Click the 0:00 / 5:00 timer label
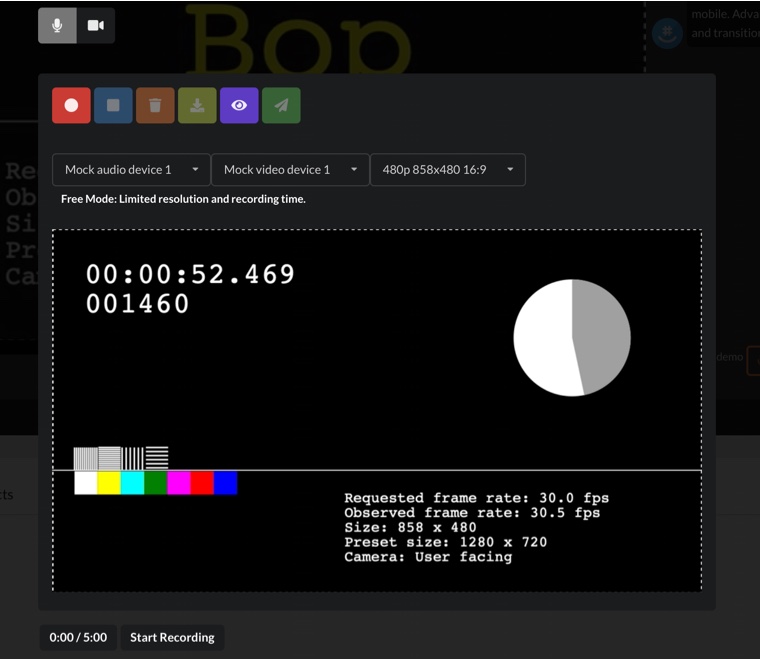This screenshot has width=760, height=659. tap(79, 637)
